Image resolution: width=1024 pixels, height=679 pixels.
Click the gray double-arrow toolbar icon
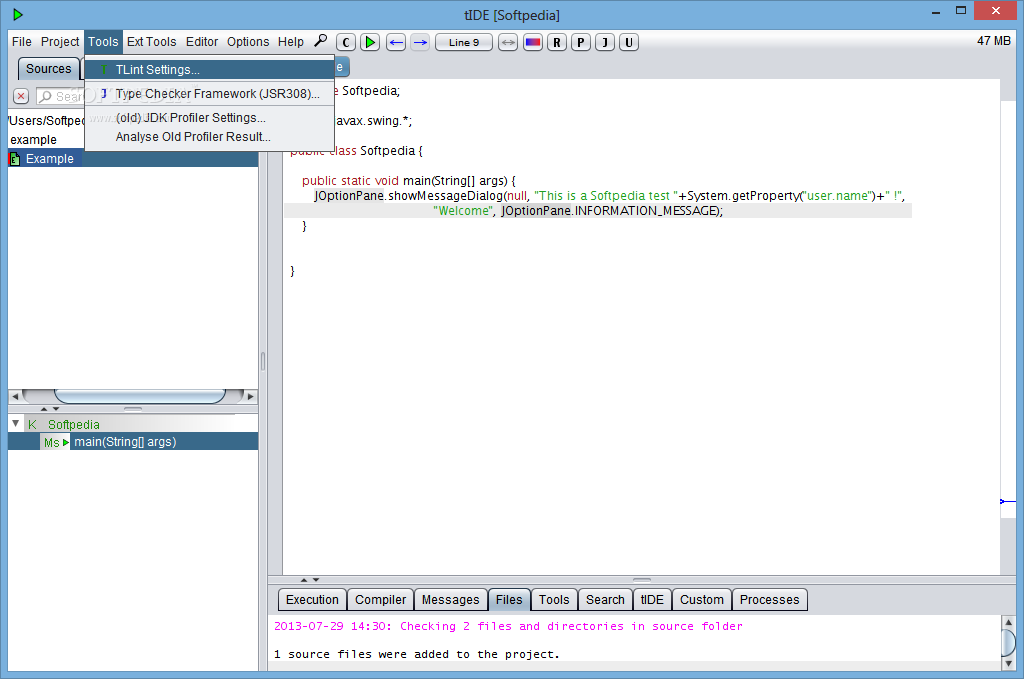click(x=508, y=42)
